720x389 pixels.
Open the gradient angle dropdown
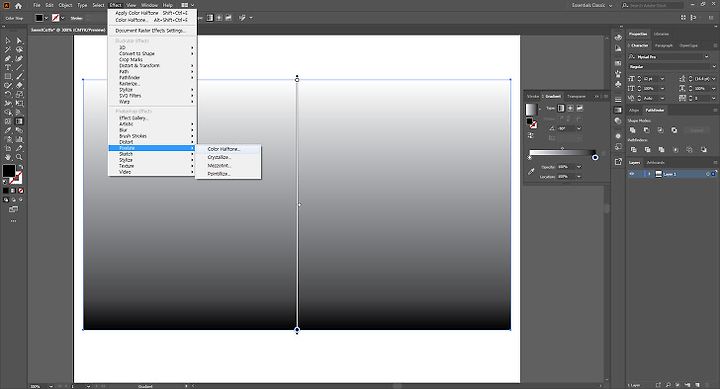pyautogui.click(x=579, y=129)
